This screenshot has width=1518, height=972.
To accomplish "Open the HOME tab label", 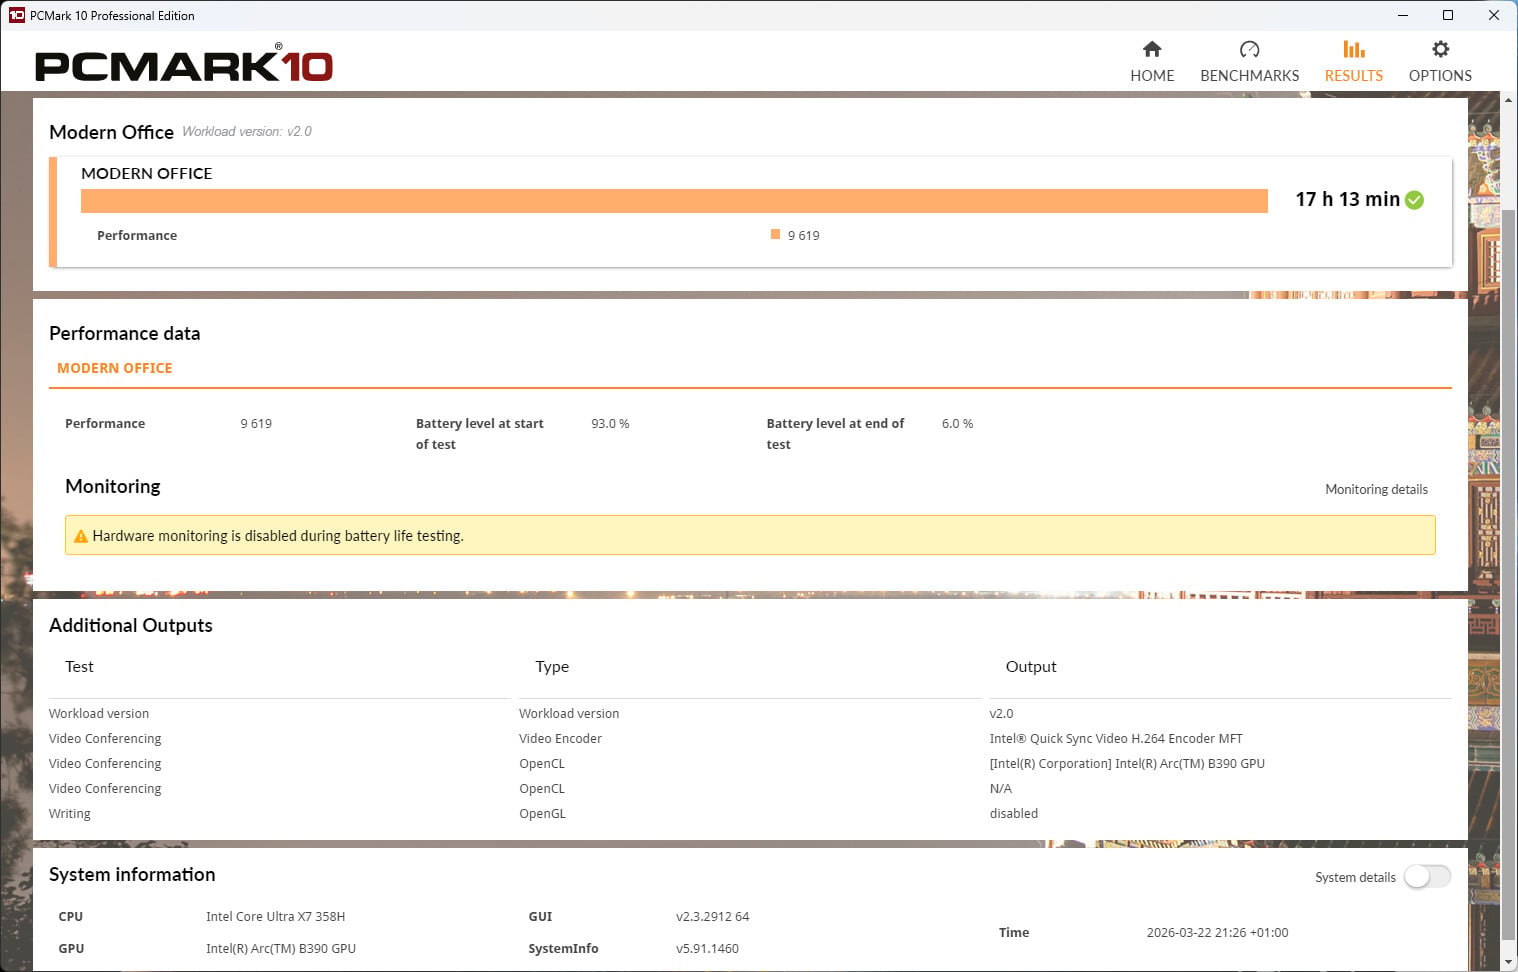I will pos(1152,76).
